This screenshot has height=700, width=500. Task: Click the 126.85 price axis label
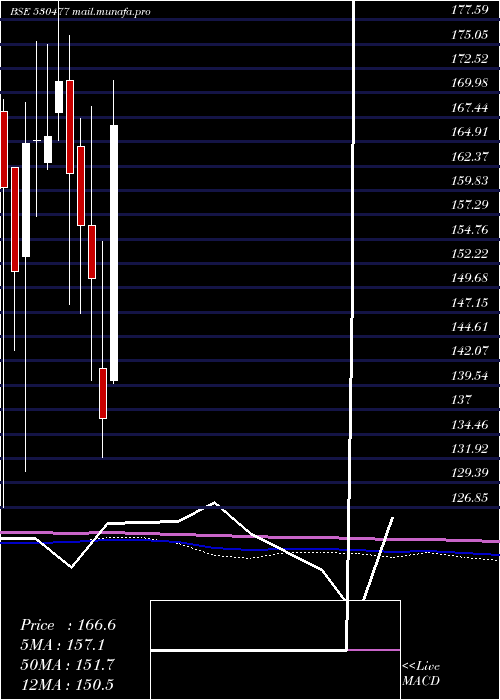pyautogui.click(x=470, y=498)
